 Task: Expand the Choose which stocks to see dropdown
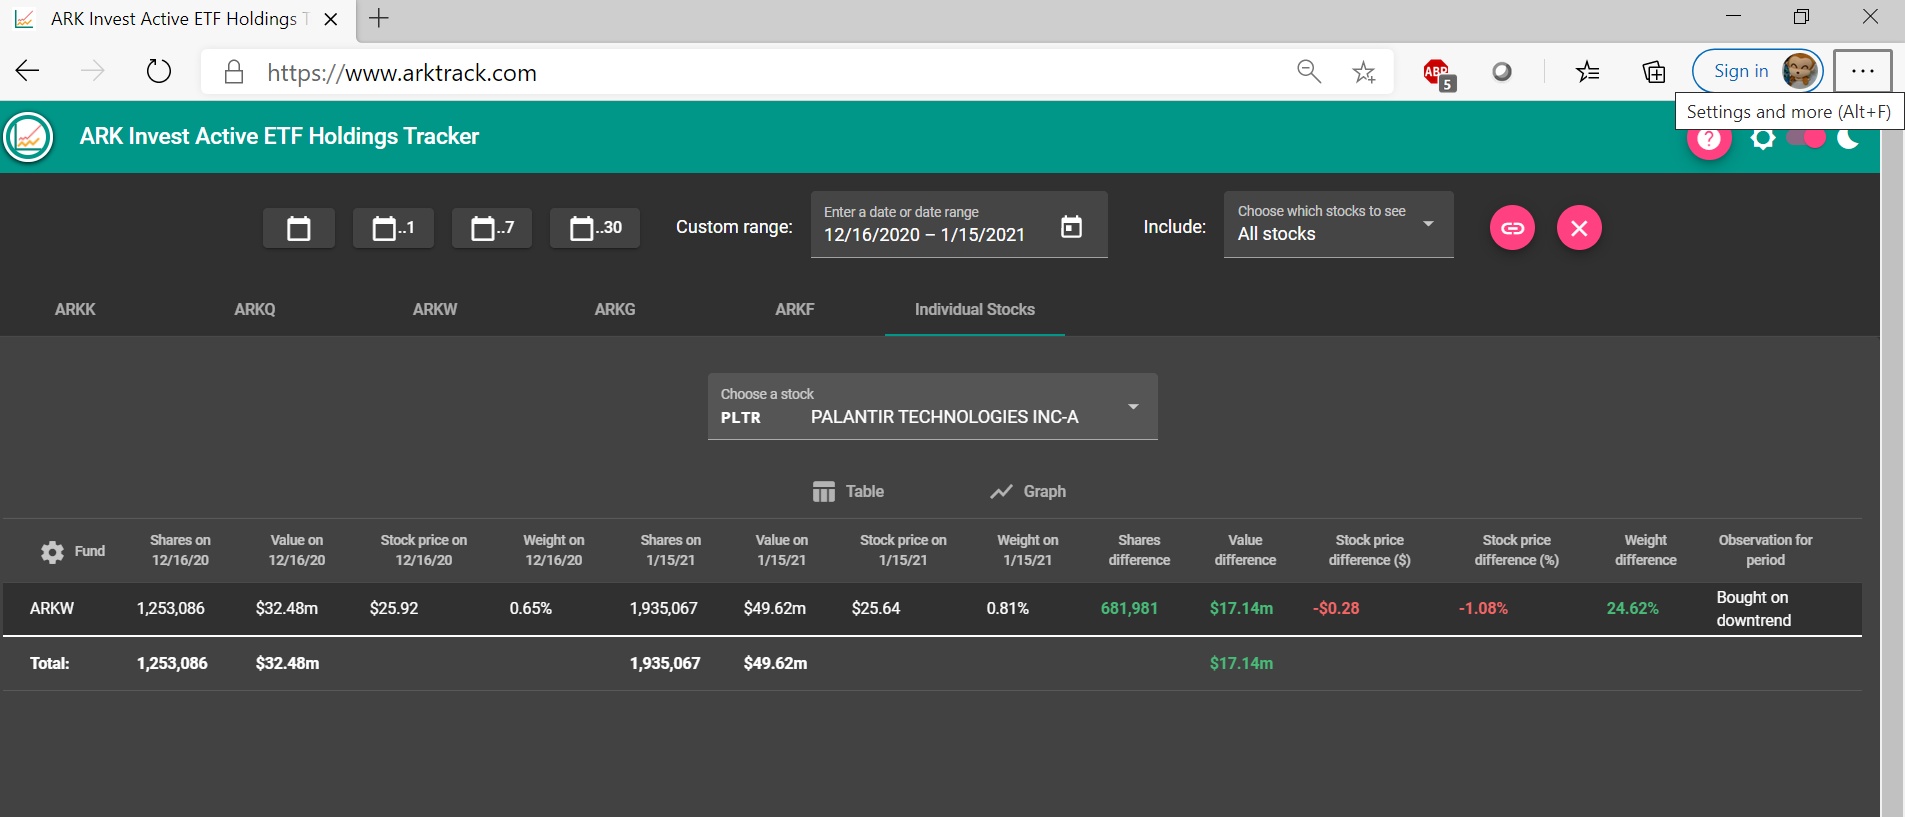[1338, 225]
